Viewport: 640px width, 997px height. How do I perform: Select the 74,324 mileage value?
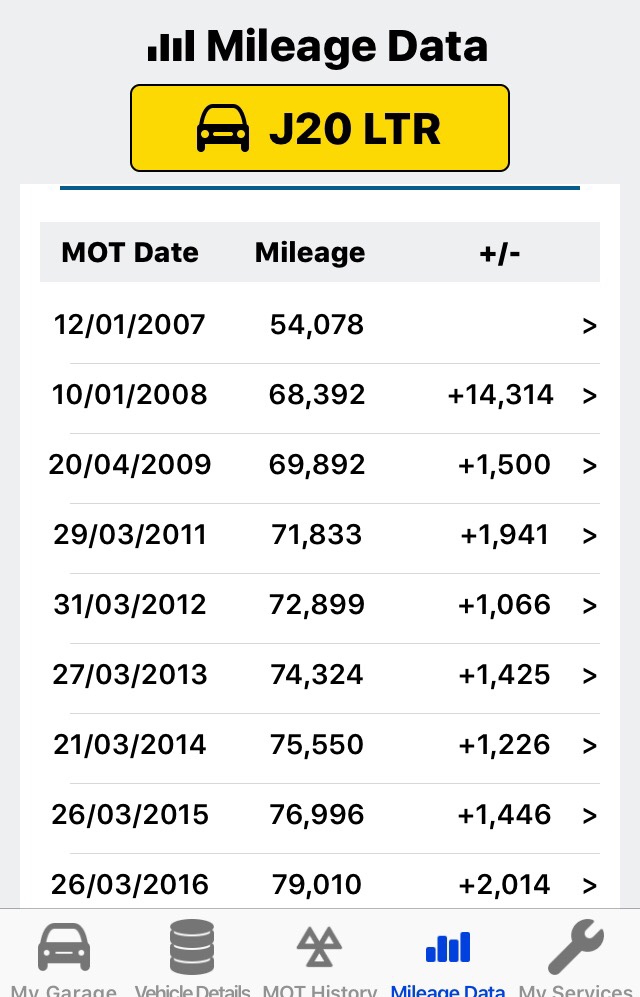pyautogui.click(x=317, y=675)
